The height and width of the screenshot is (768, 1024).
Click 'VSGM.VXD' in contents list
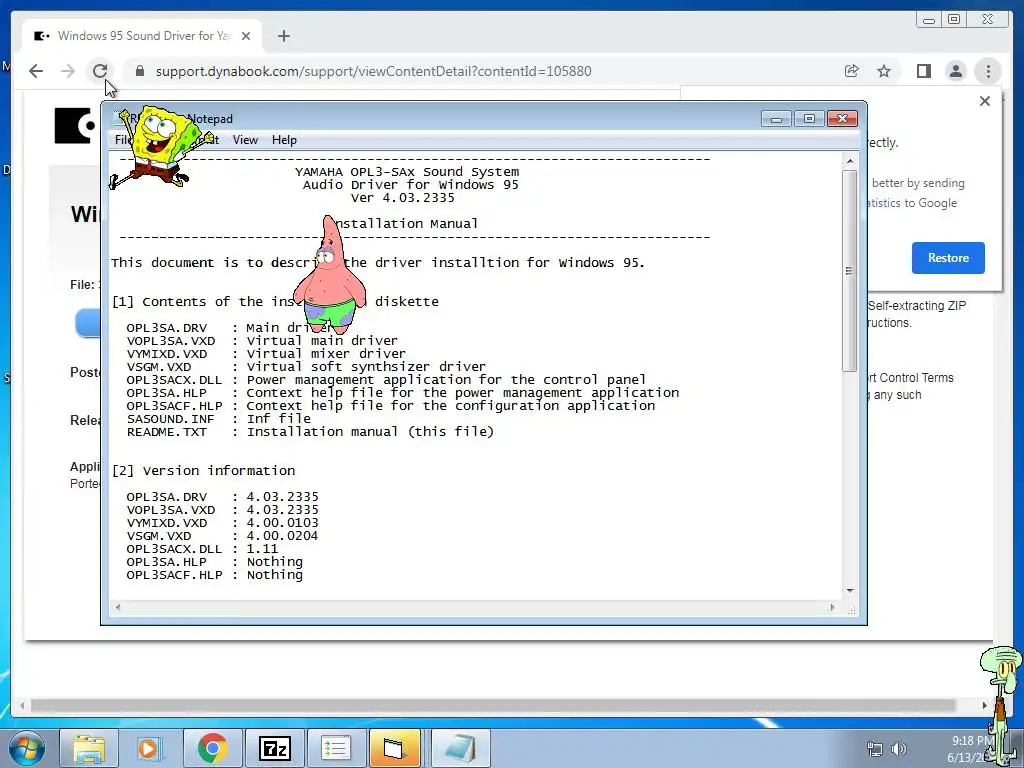[159, 366]
